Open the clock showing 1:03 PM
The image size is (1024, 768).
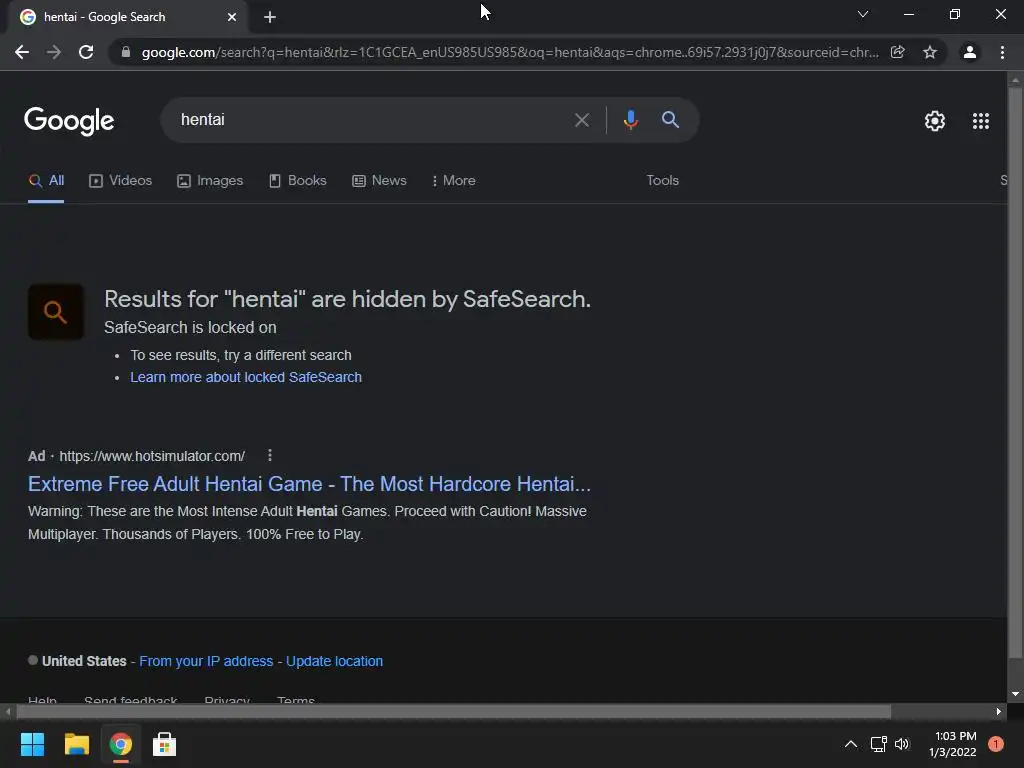click(953, 744)
